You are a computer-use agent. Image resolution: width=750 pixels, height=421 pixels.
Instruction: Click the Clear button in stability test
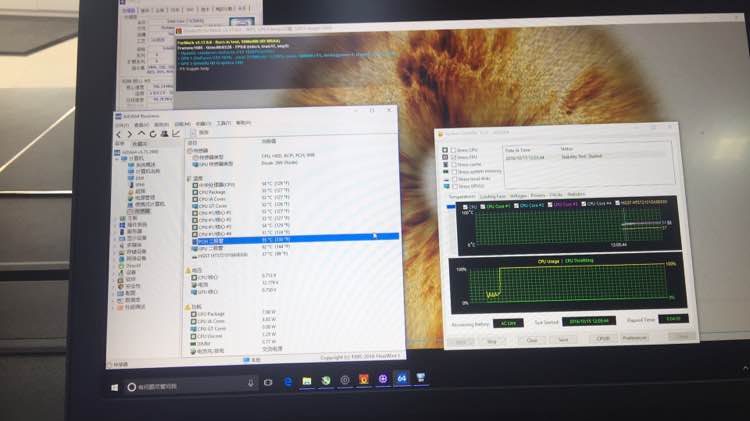click(x=532, y=340)
